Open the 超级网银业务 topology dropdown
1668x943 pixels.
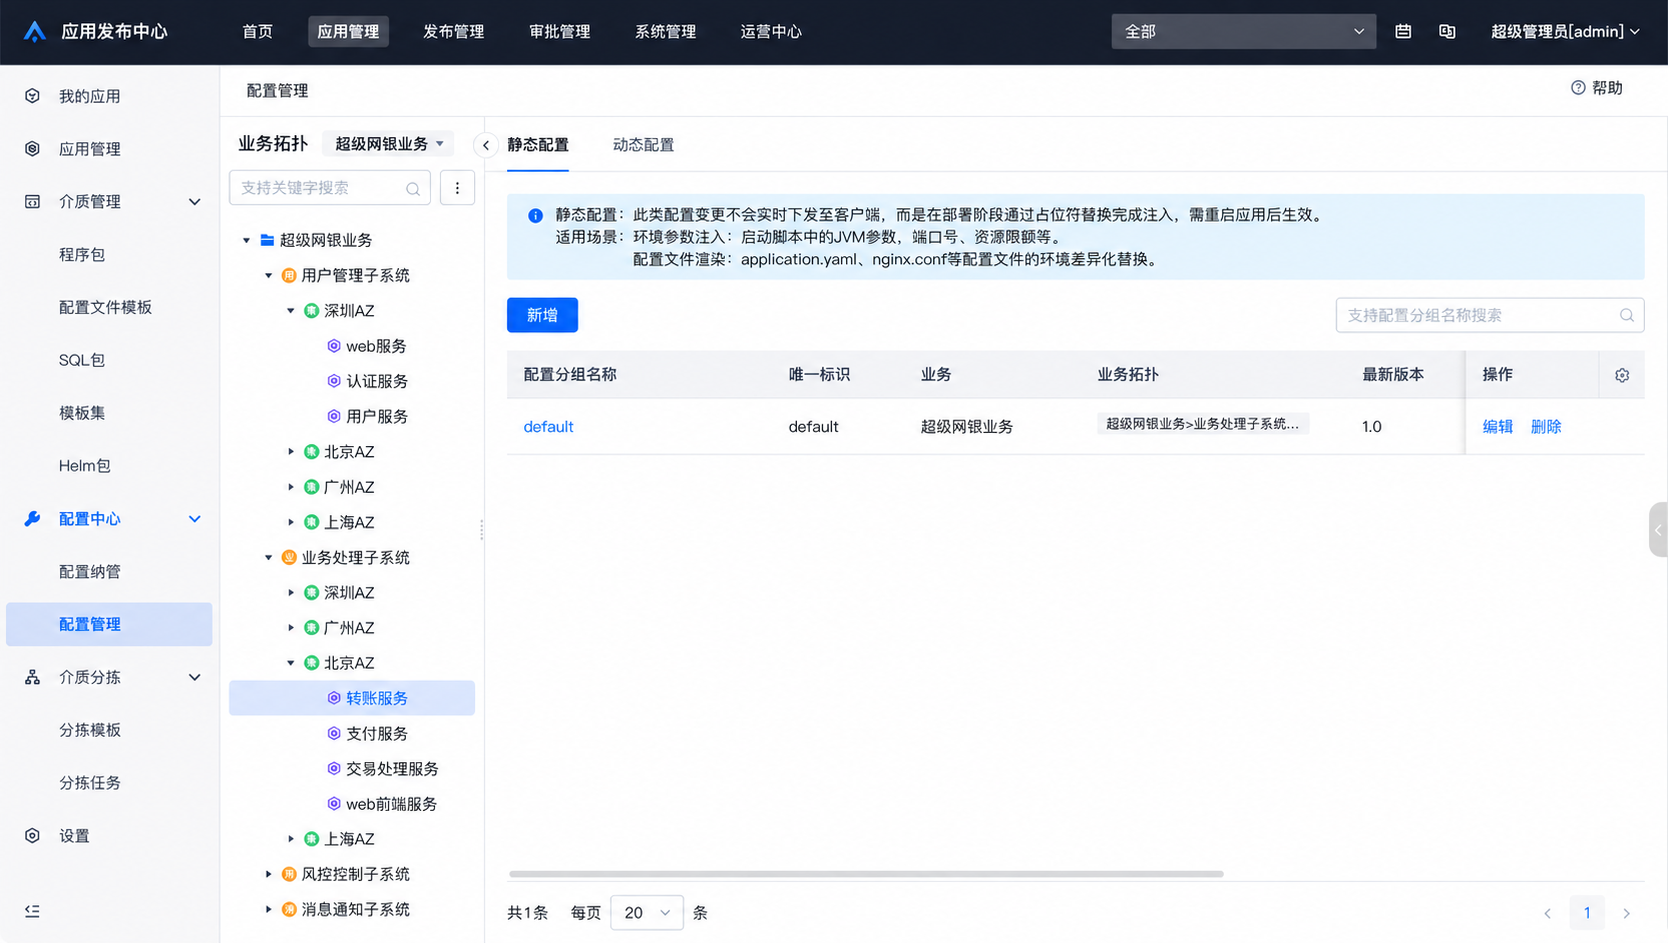click(x=388, y=144)
